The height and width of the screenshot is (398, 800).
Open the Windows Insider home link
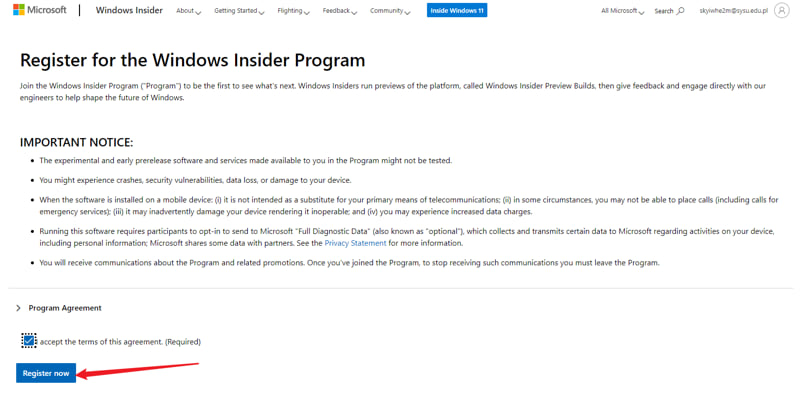pyautogui.click(x=129, y=10)
